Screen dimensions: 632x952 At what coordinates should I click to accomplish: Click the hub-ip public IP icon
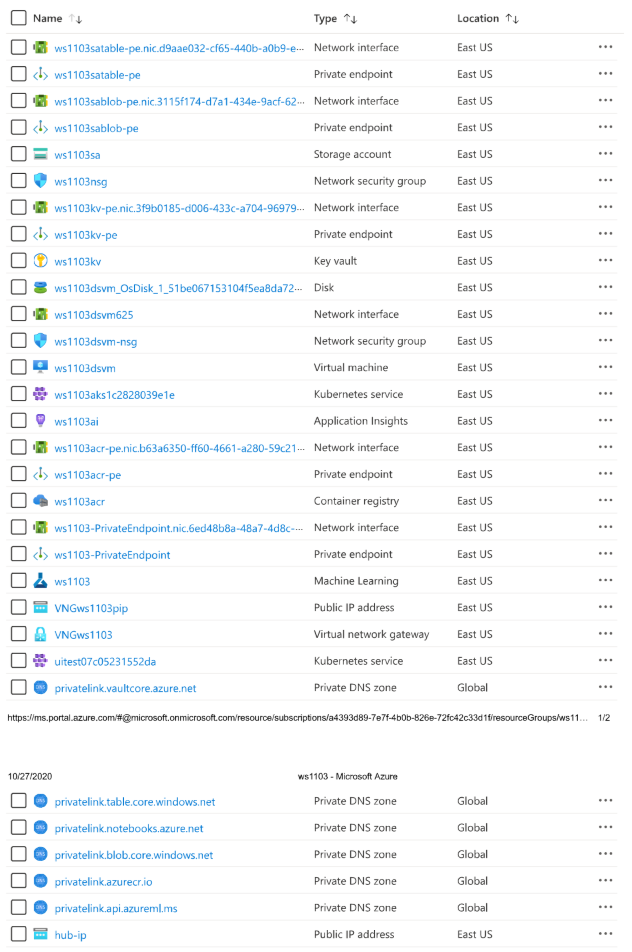pos(40,934)
